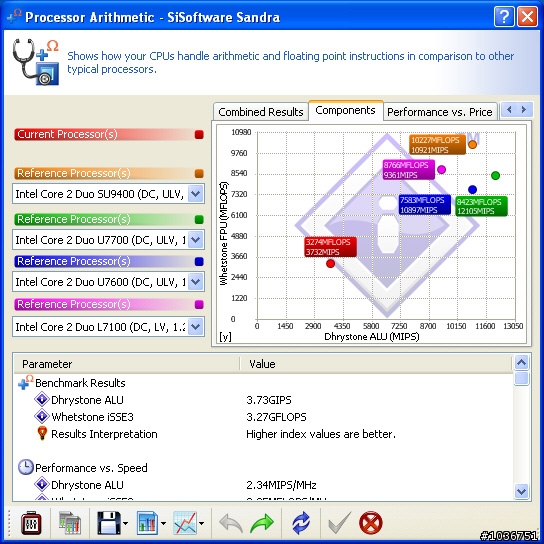
Task: Toggle the magenta Reference Processor swatch
Action: coord(199,305)
